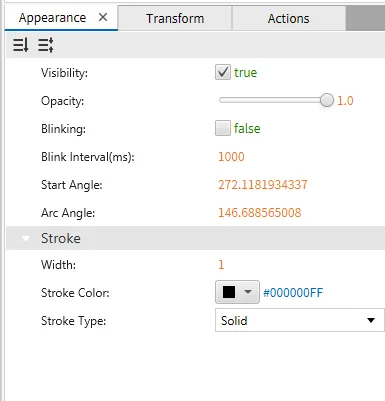The image size is (385, 401).
Task: Click the categorized sort icon with arrows
Action: point(46,45)
